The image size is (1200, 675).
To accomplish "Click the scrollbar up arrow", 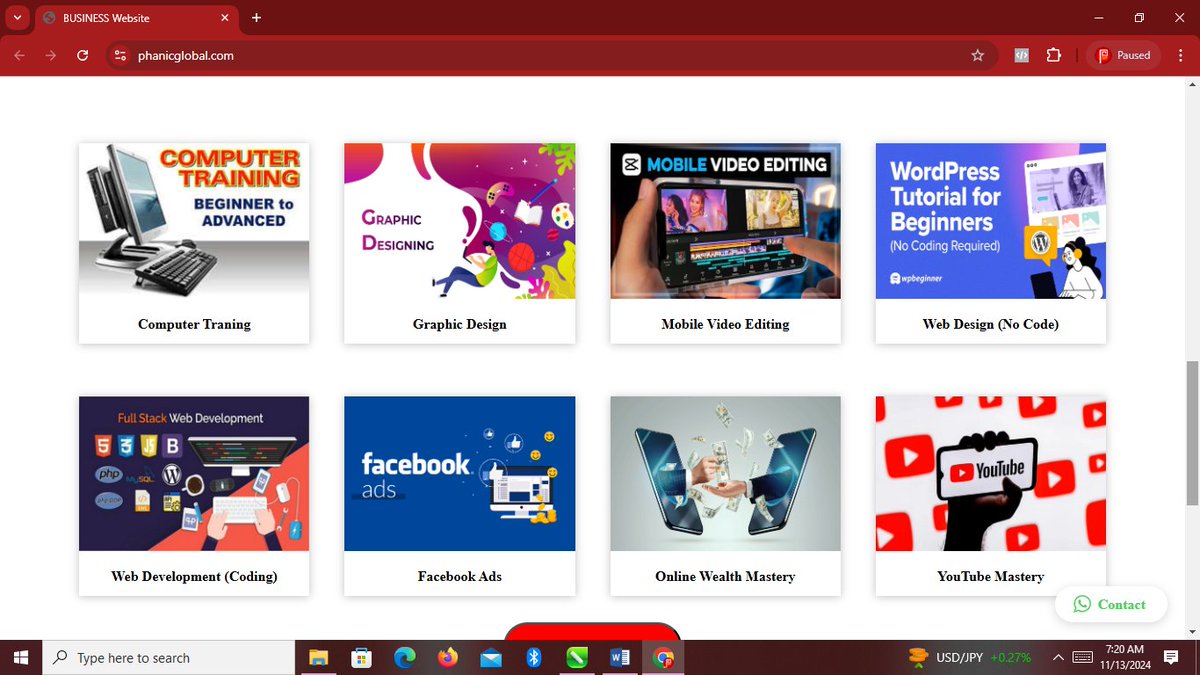I will 1191,83.
